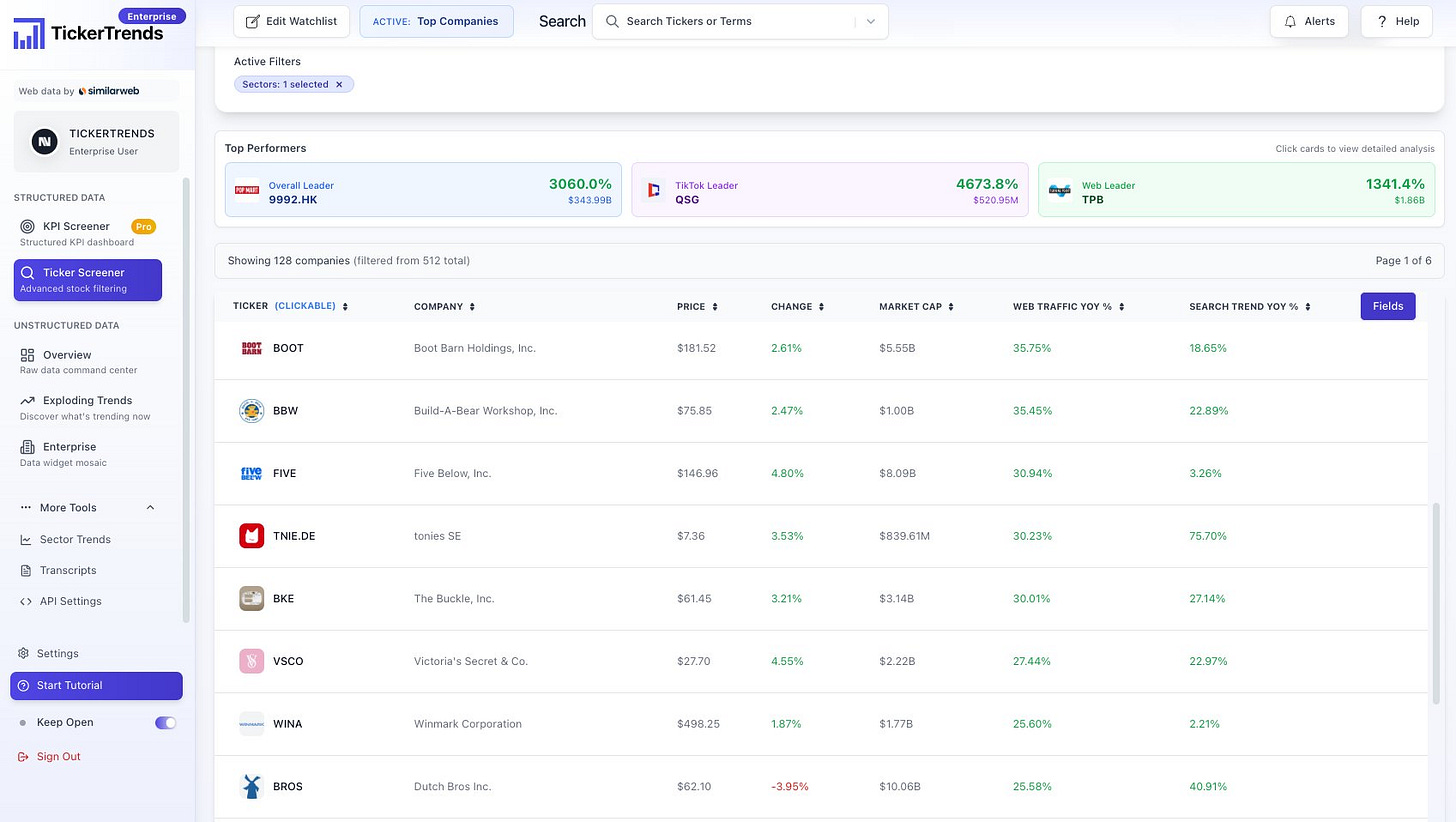Click the API Settings code icon
The height and width of the screenshot is (822, 1456).
pos(26,601)
